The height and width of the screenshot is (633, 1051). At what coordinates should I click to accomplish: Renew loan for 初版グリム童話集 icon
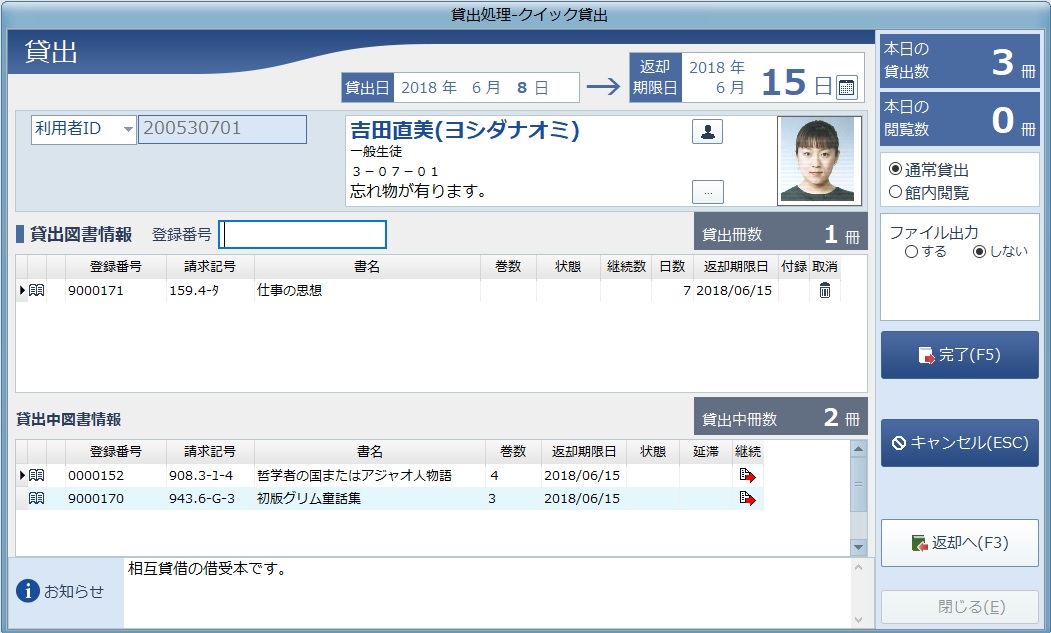[747, 498]
